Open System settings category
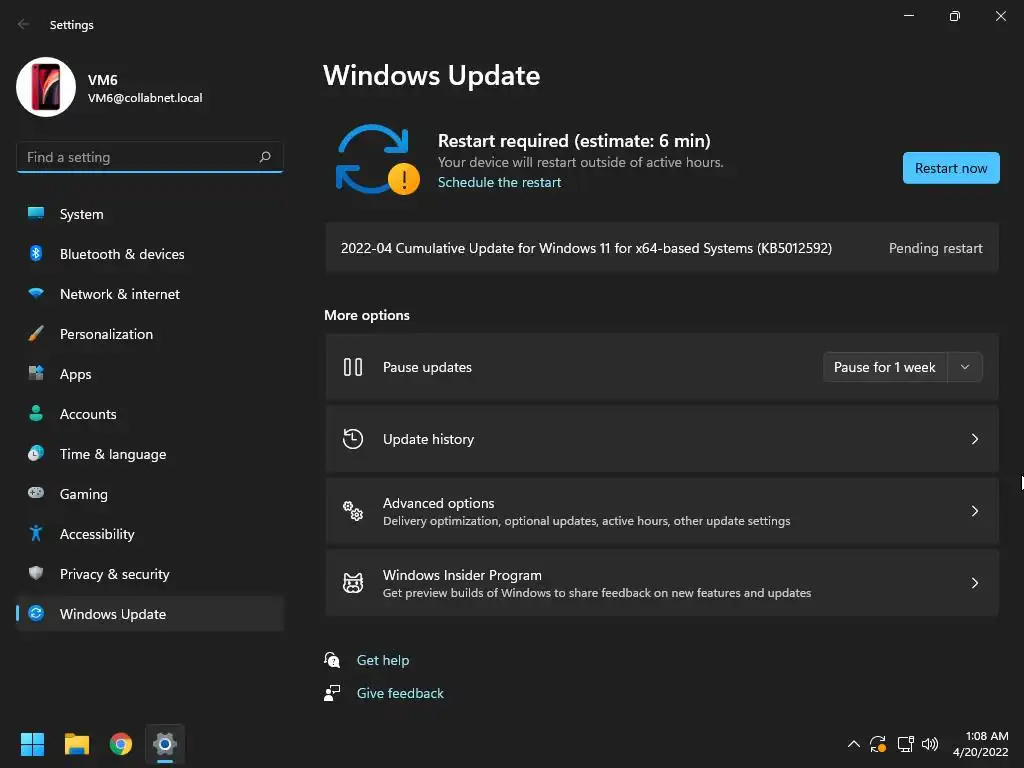Viewport: 1024px width, 768px height. 150,214
